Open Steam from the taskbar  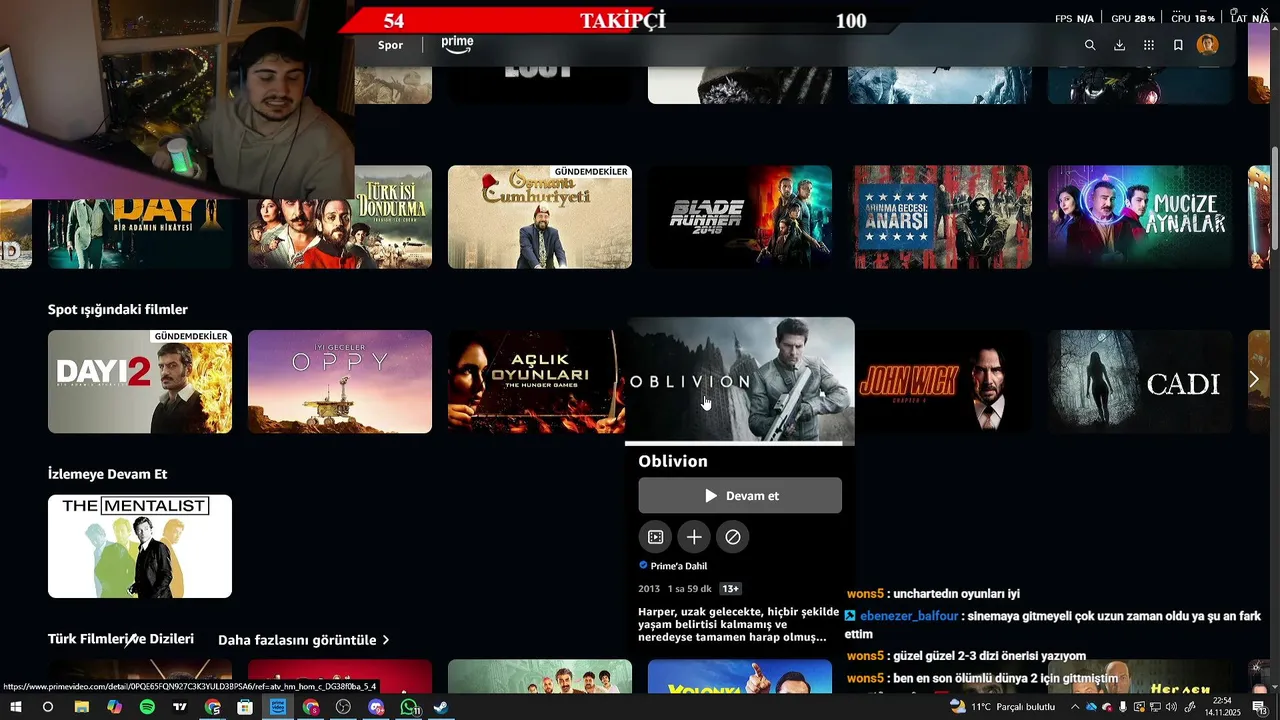click(x=441, y=707)
